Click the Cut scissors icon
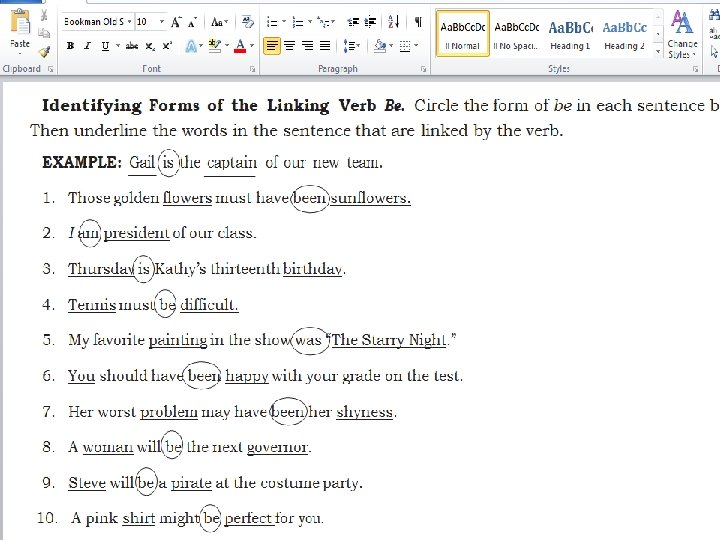720x540 pixels. (x=44, y=16)
